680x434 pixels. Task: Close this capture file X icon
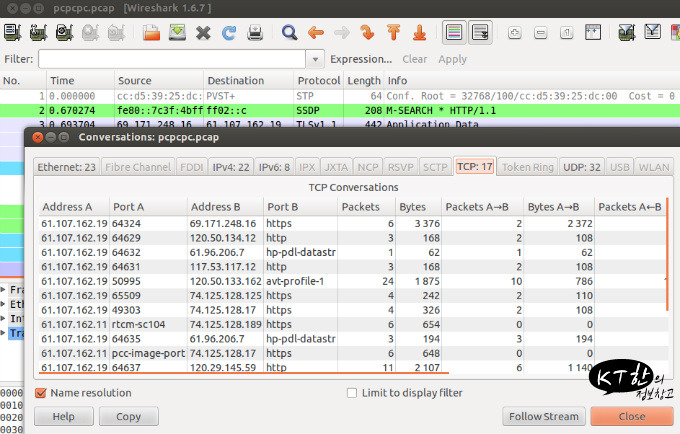[203, 33]
